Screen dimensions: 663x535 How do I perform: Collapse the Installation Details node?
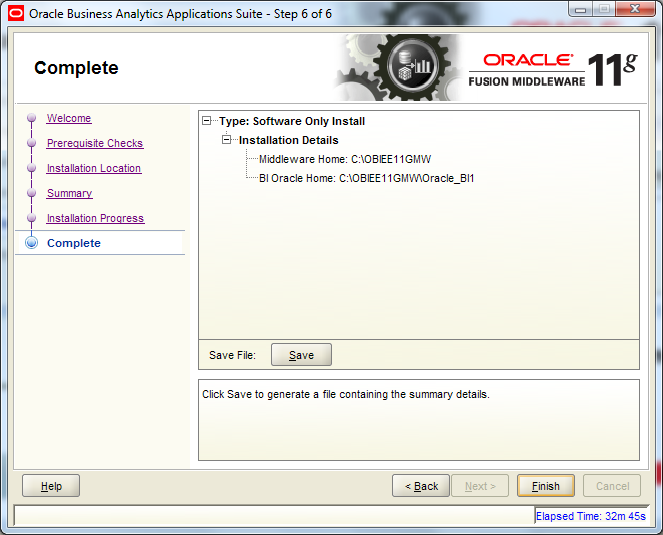(227, 140)
